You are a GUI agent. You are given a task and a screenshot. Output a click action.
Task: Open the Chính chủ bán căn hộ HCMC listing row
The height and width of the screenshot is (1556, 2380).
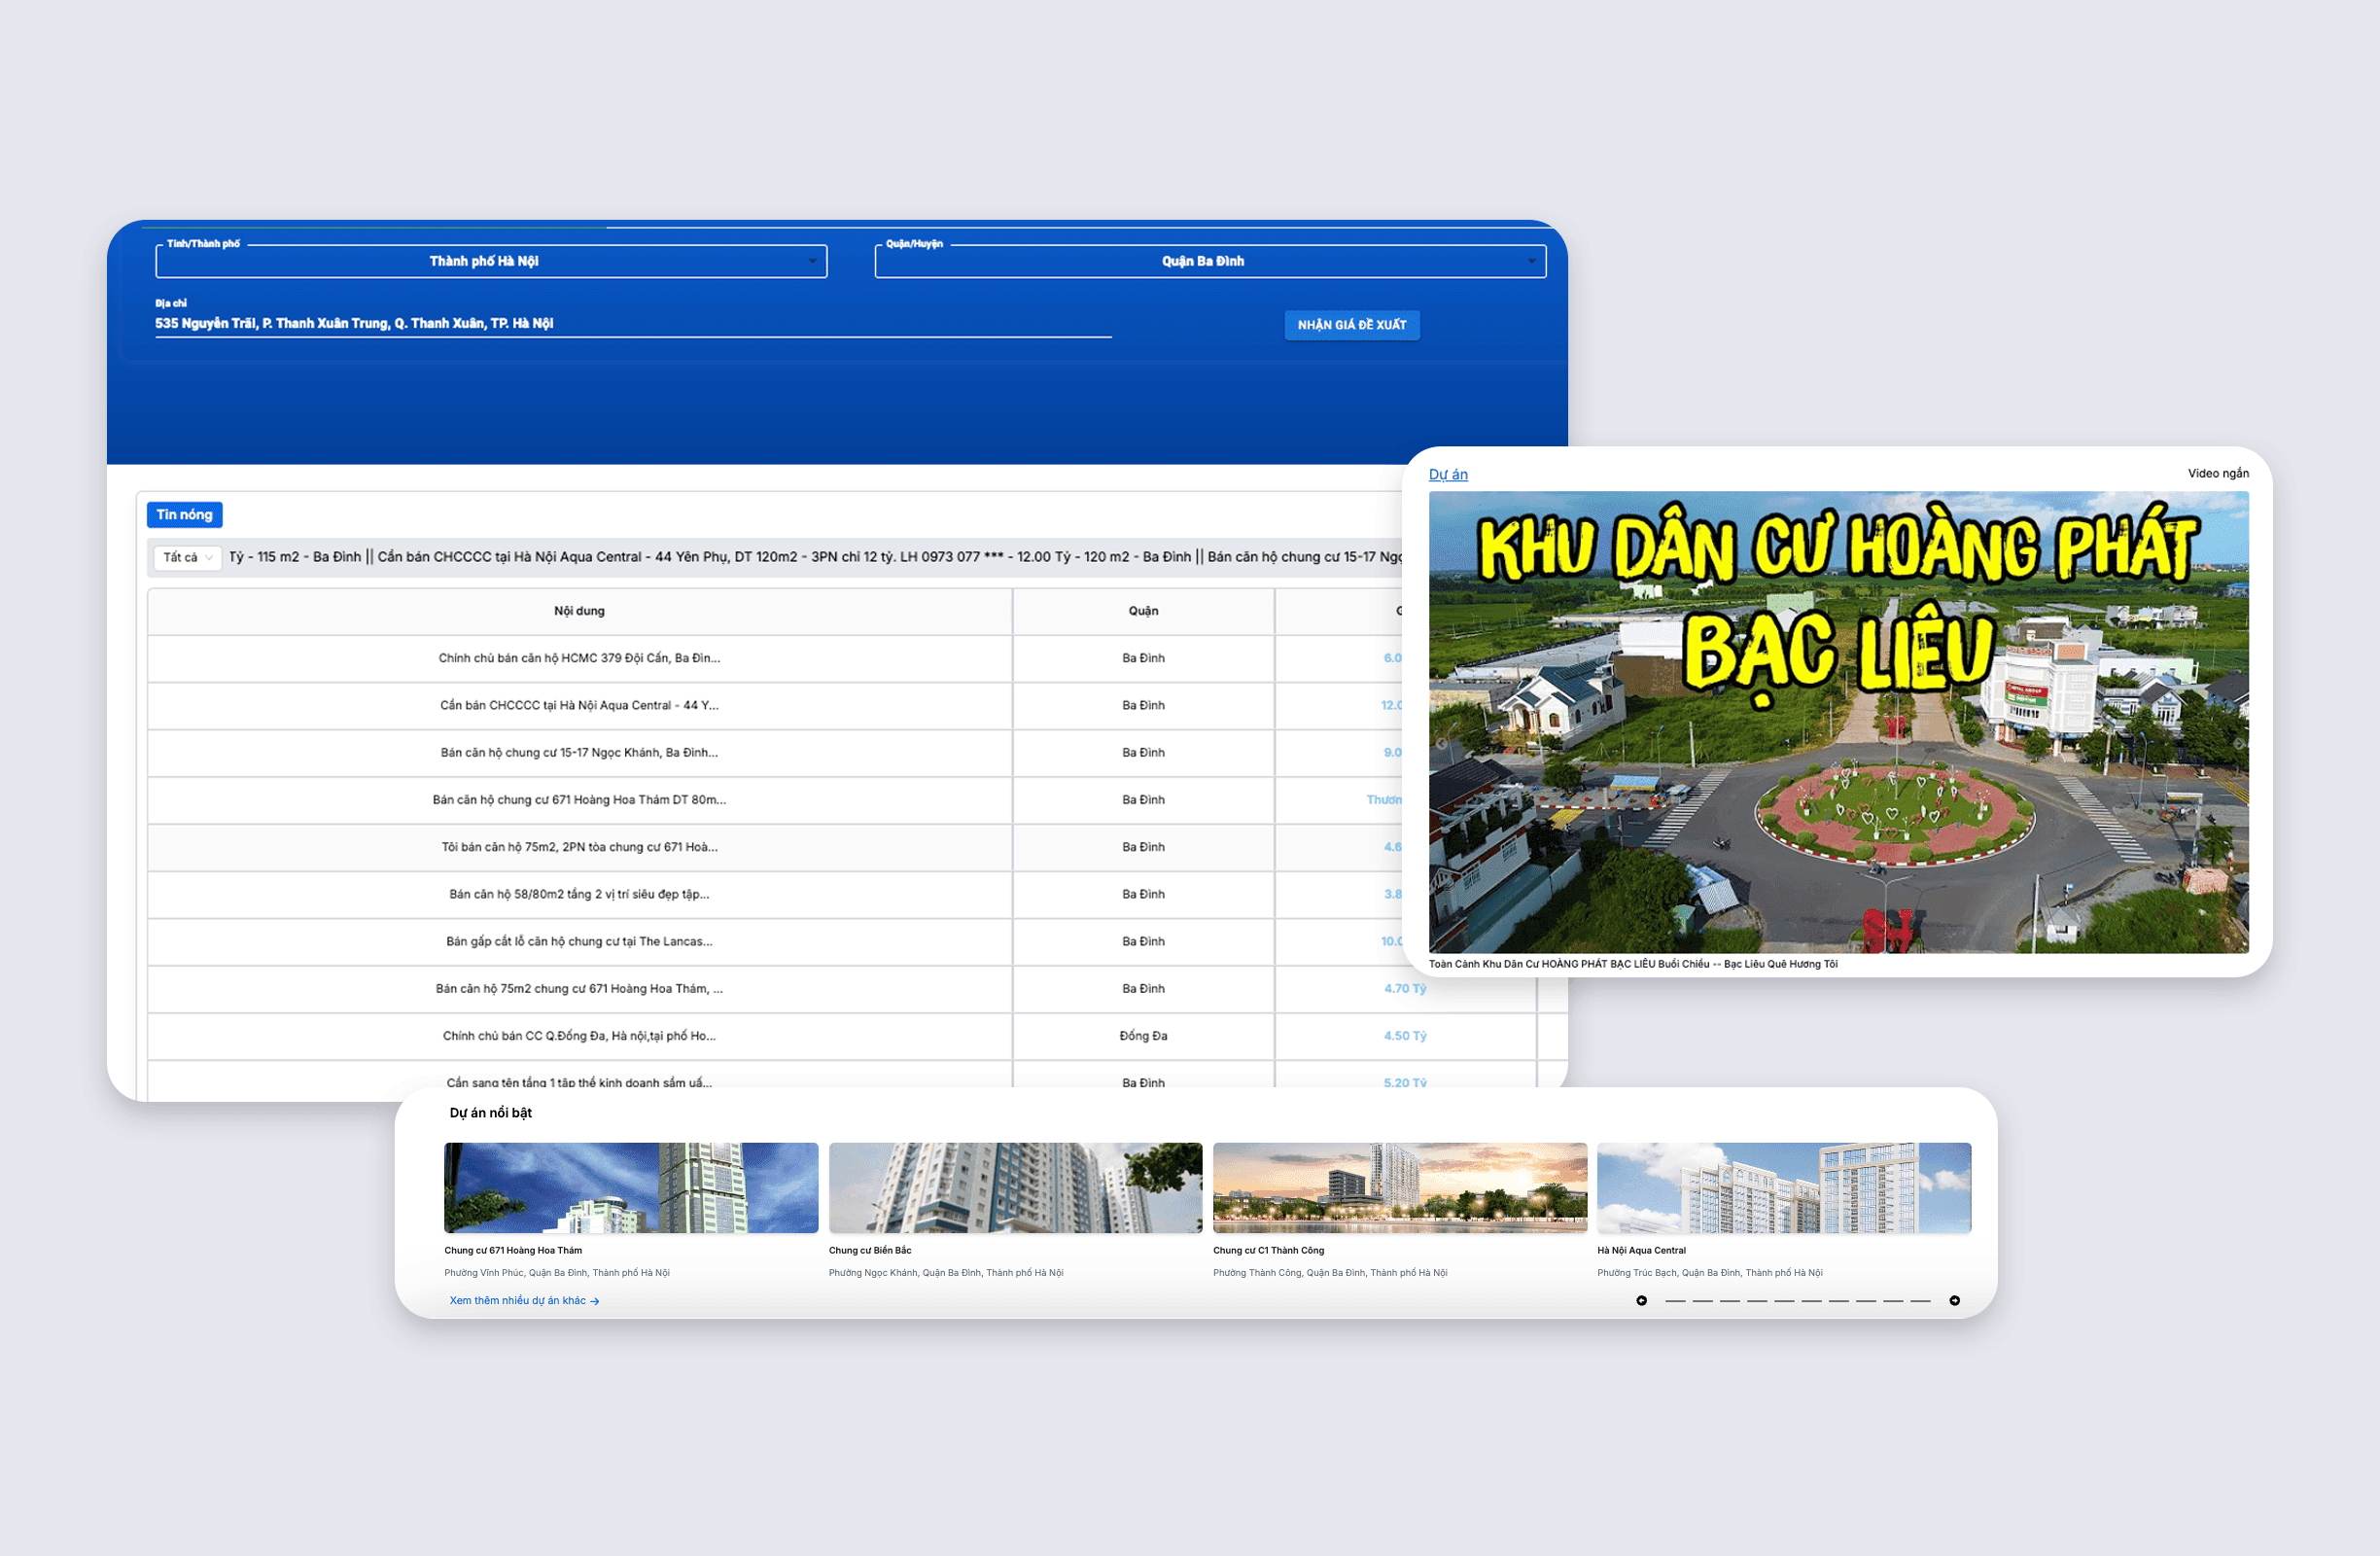(579, 658)
